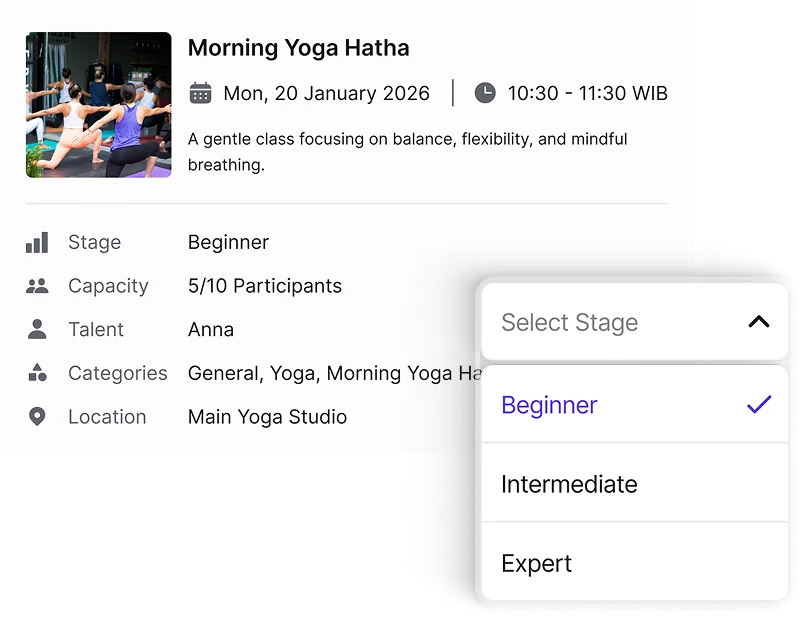
Task: Click the Location pin icon
Action: pos(37,417)
